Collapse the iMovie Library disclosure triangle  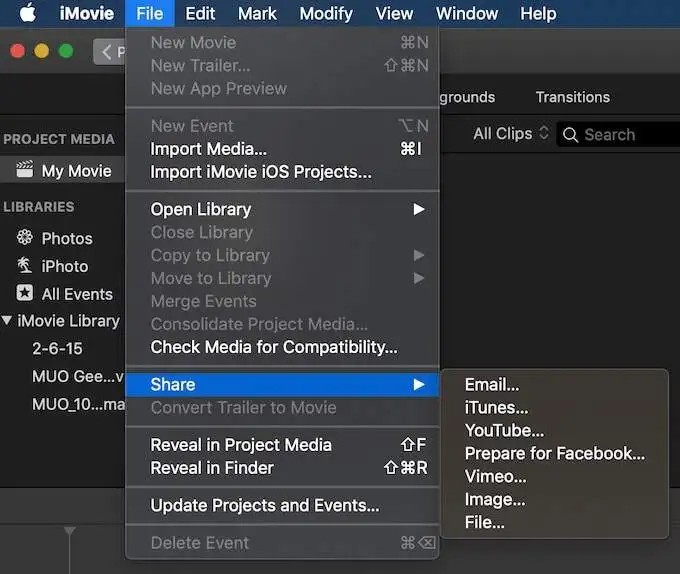click(x=7, y=320)
